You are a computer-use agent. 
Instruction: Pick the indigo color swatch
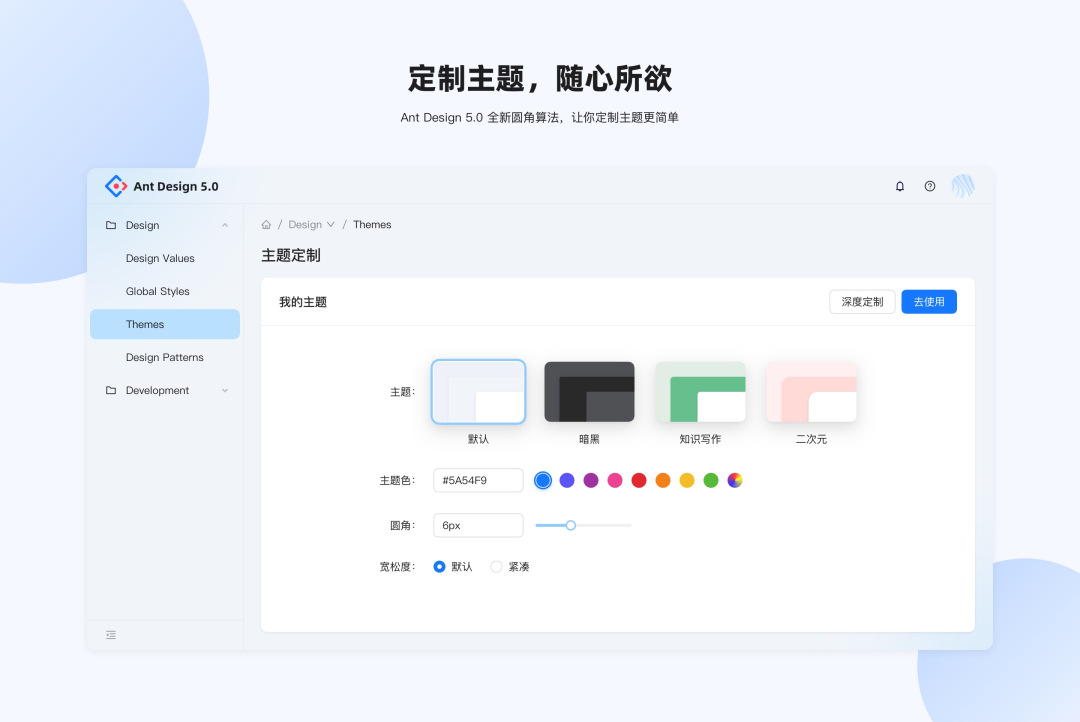(x=567, y=480)
